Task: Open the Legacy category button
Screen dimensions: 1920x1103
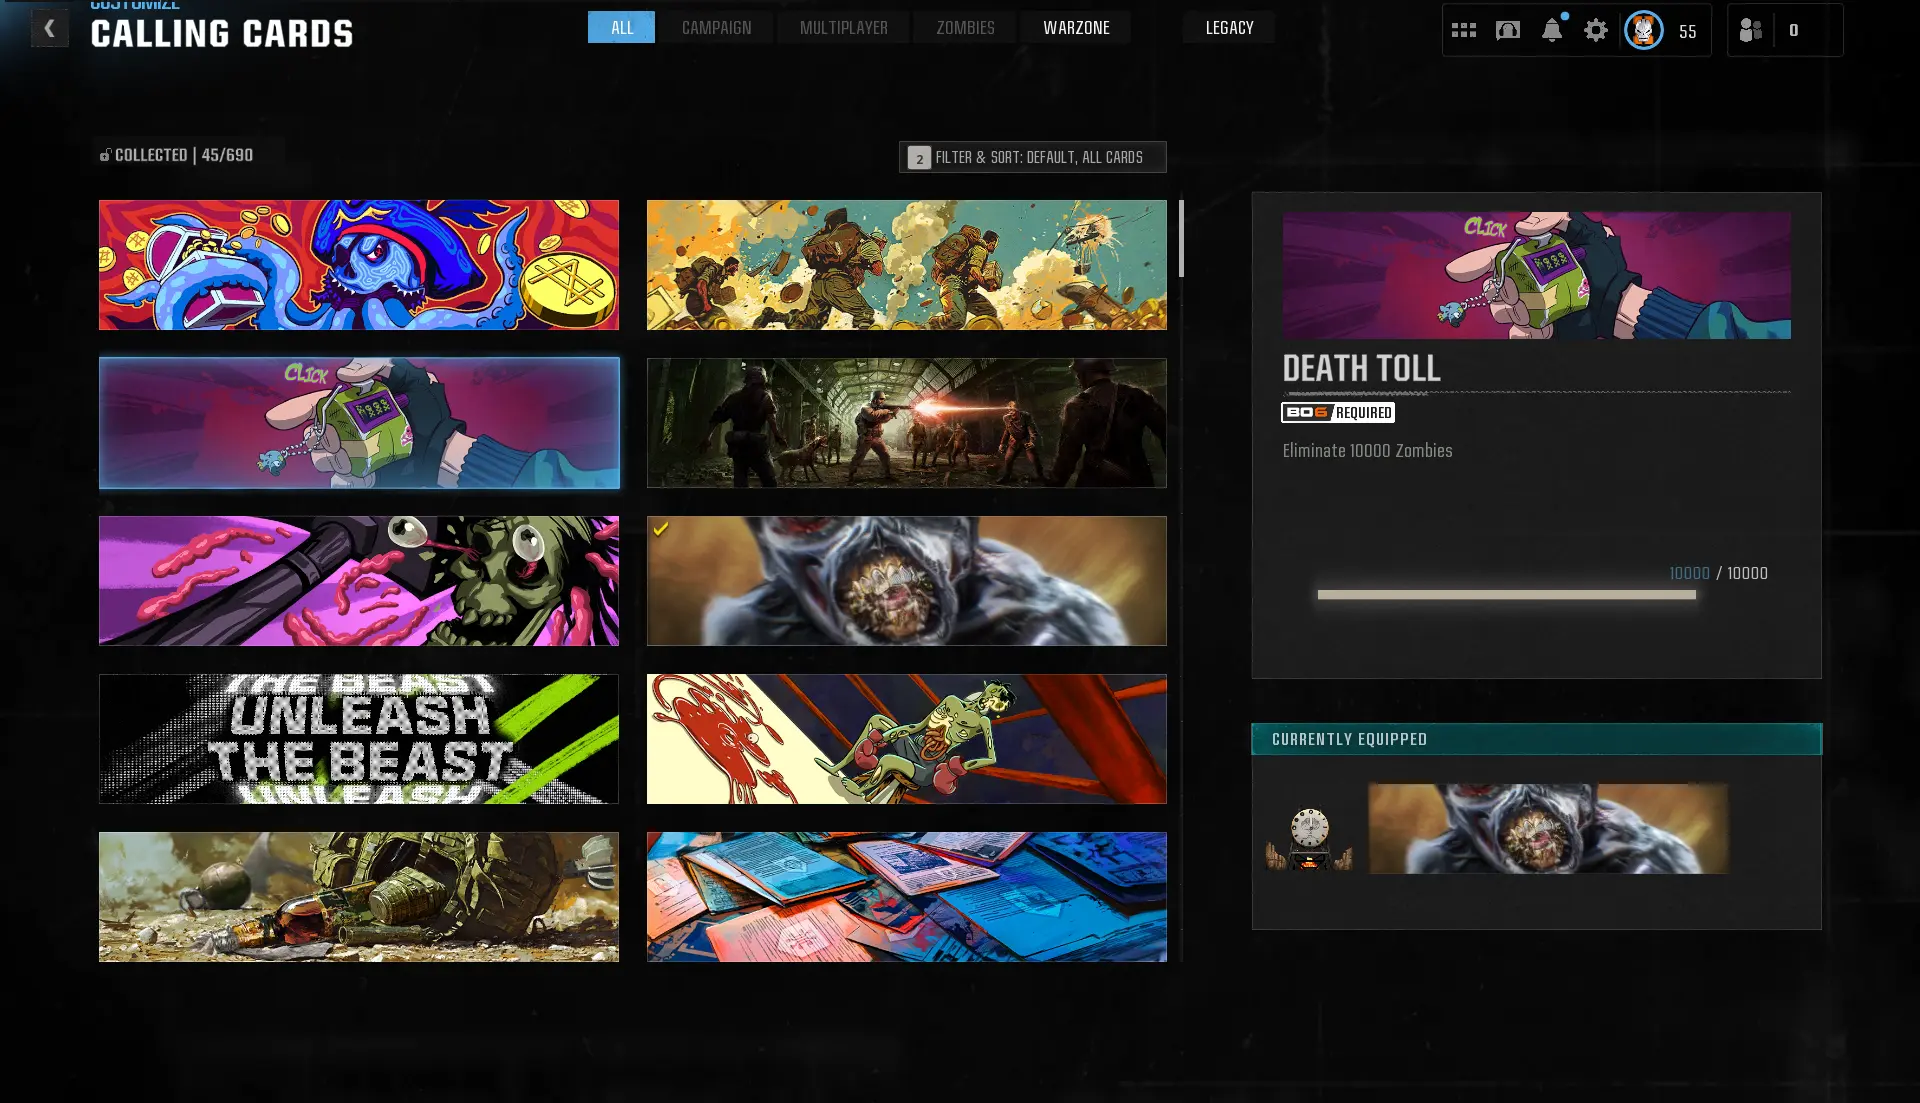Action: [x=1229, y=28]
